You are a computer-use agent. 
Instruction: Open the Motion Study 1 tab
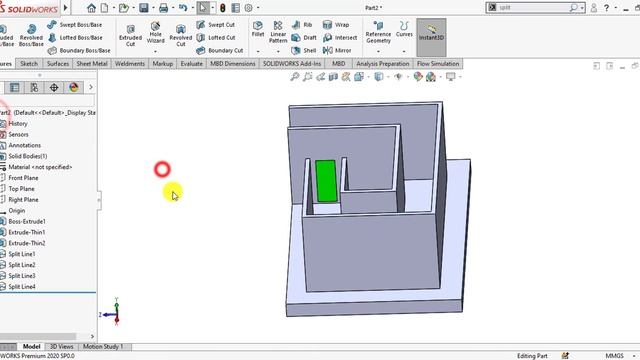[x=103, y=347]
